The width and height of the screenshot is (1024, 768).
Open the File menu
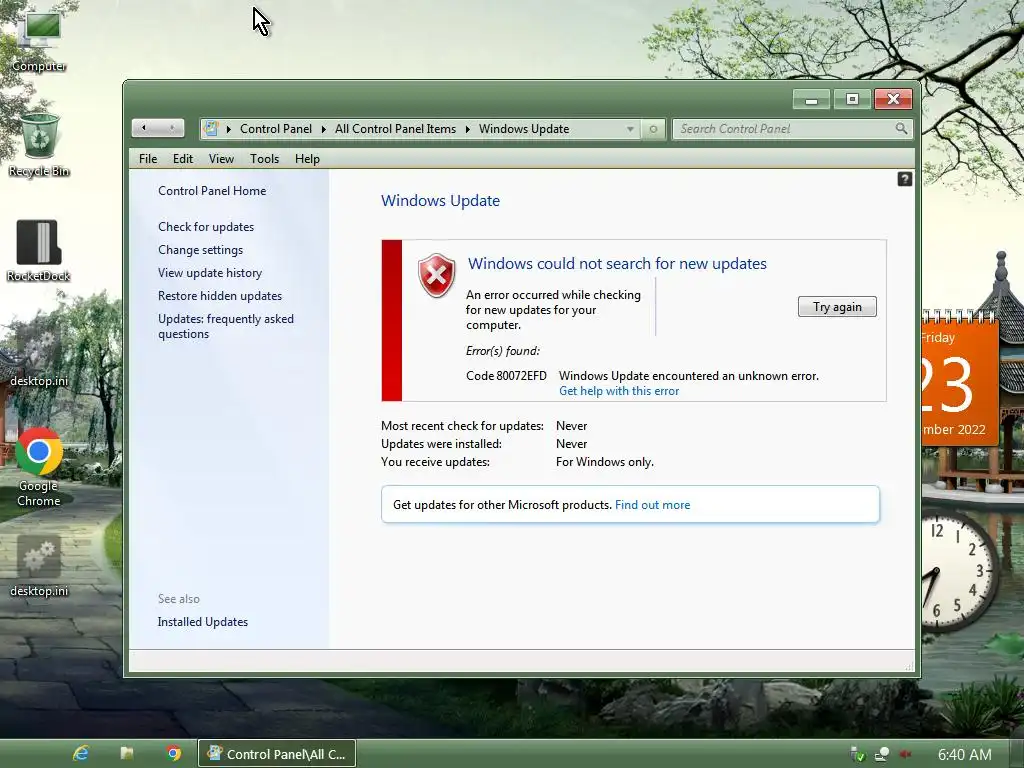pos(148,159)
